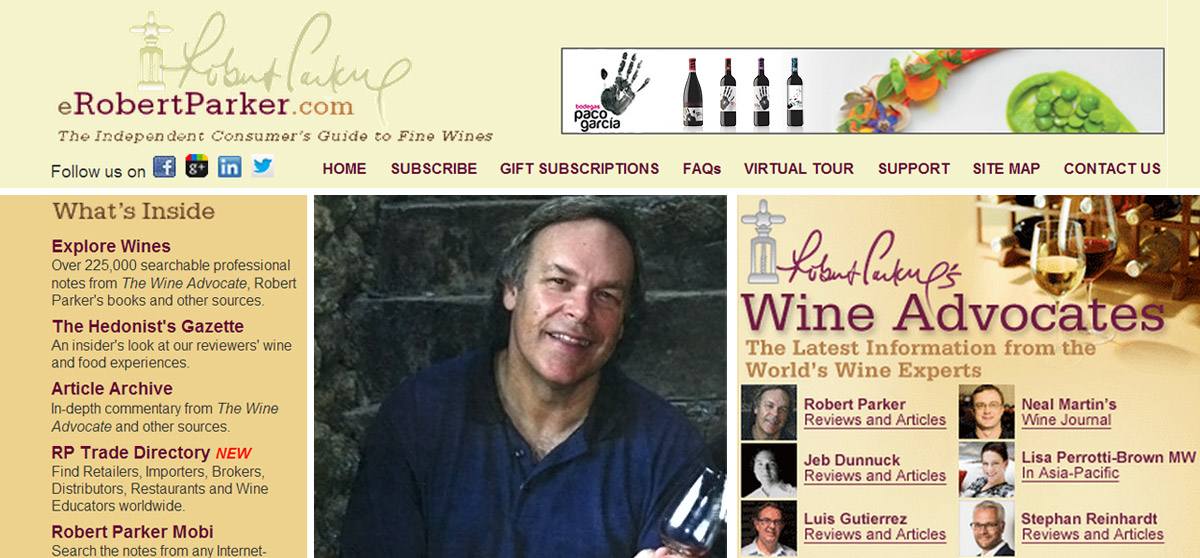Viewport: 1200px width, 558px height.
Task: Open the SUBSCRIBE menu item
Action: tap(434, 169)
